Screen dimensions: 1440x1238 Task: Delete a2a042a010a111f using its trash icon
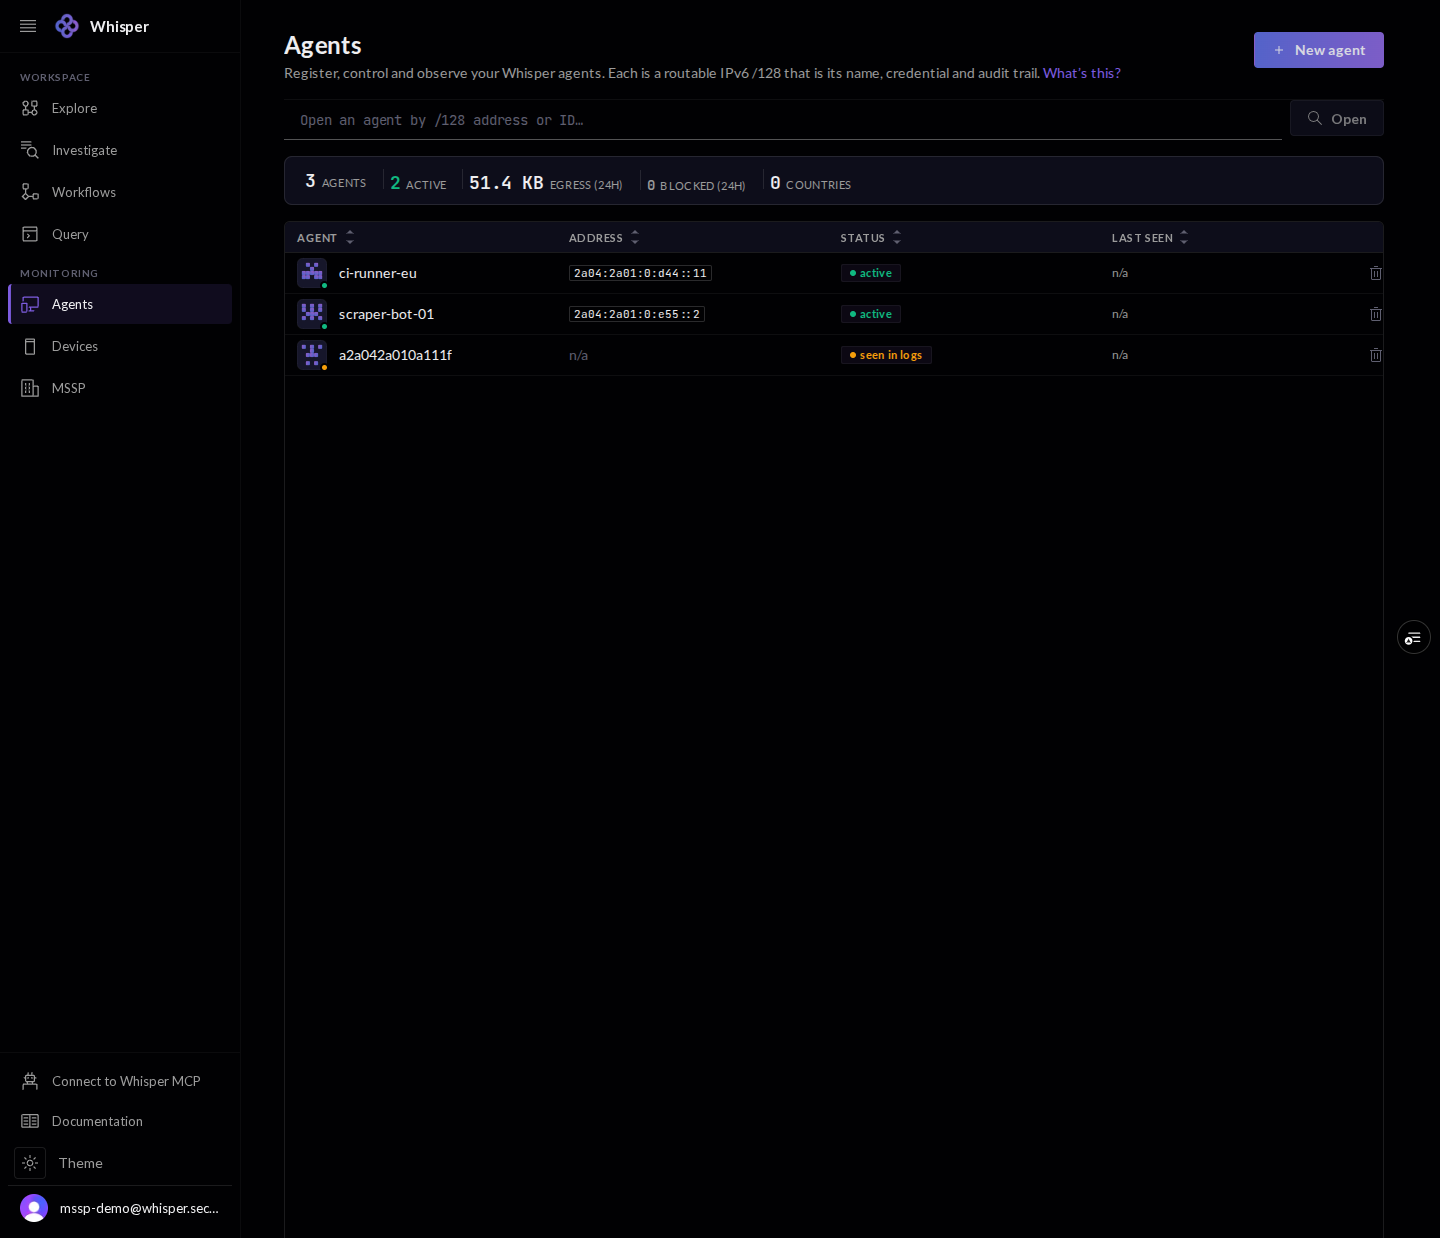[1376, 355]
